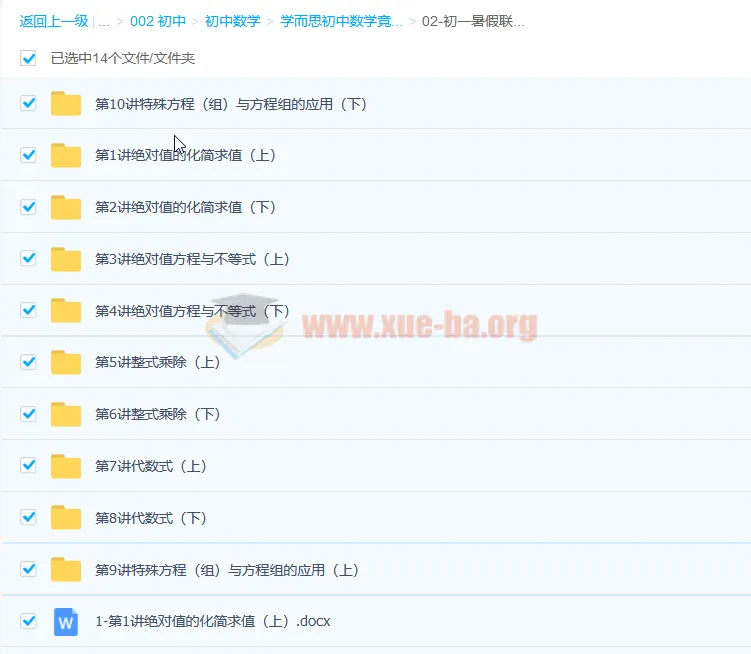
Task: Select folder icon for 第7讲代数式（上）
Action: tap(66, 466)
